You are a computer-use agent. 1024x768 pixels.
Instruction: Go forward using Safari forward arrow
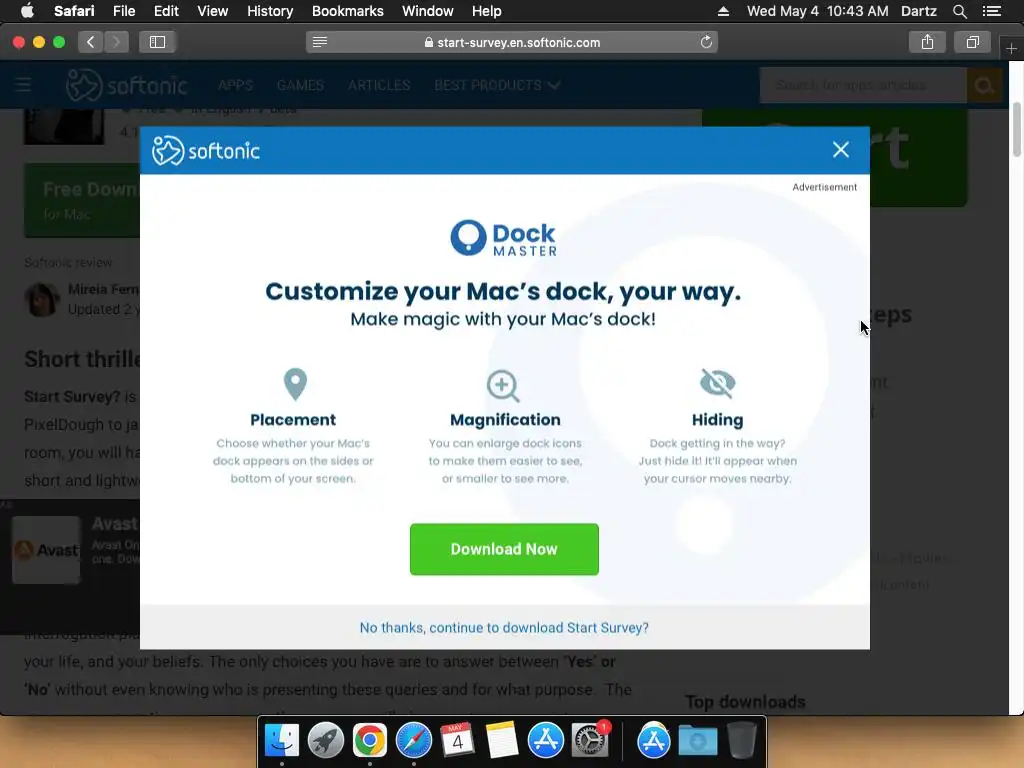(x=116, y=42)
